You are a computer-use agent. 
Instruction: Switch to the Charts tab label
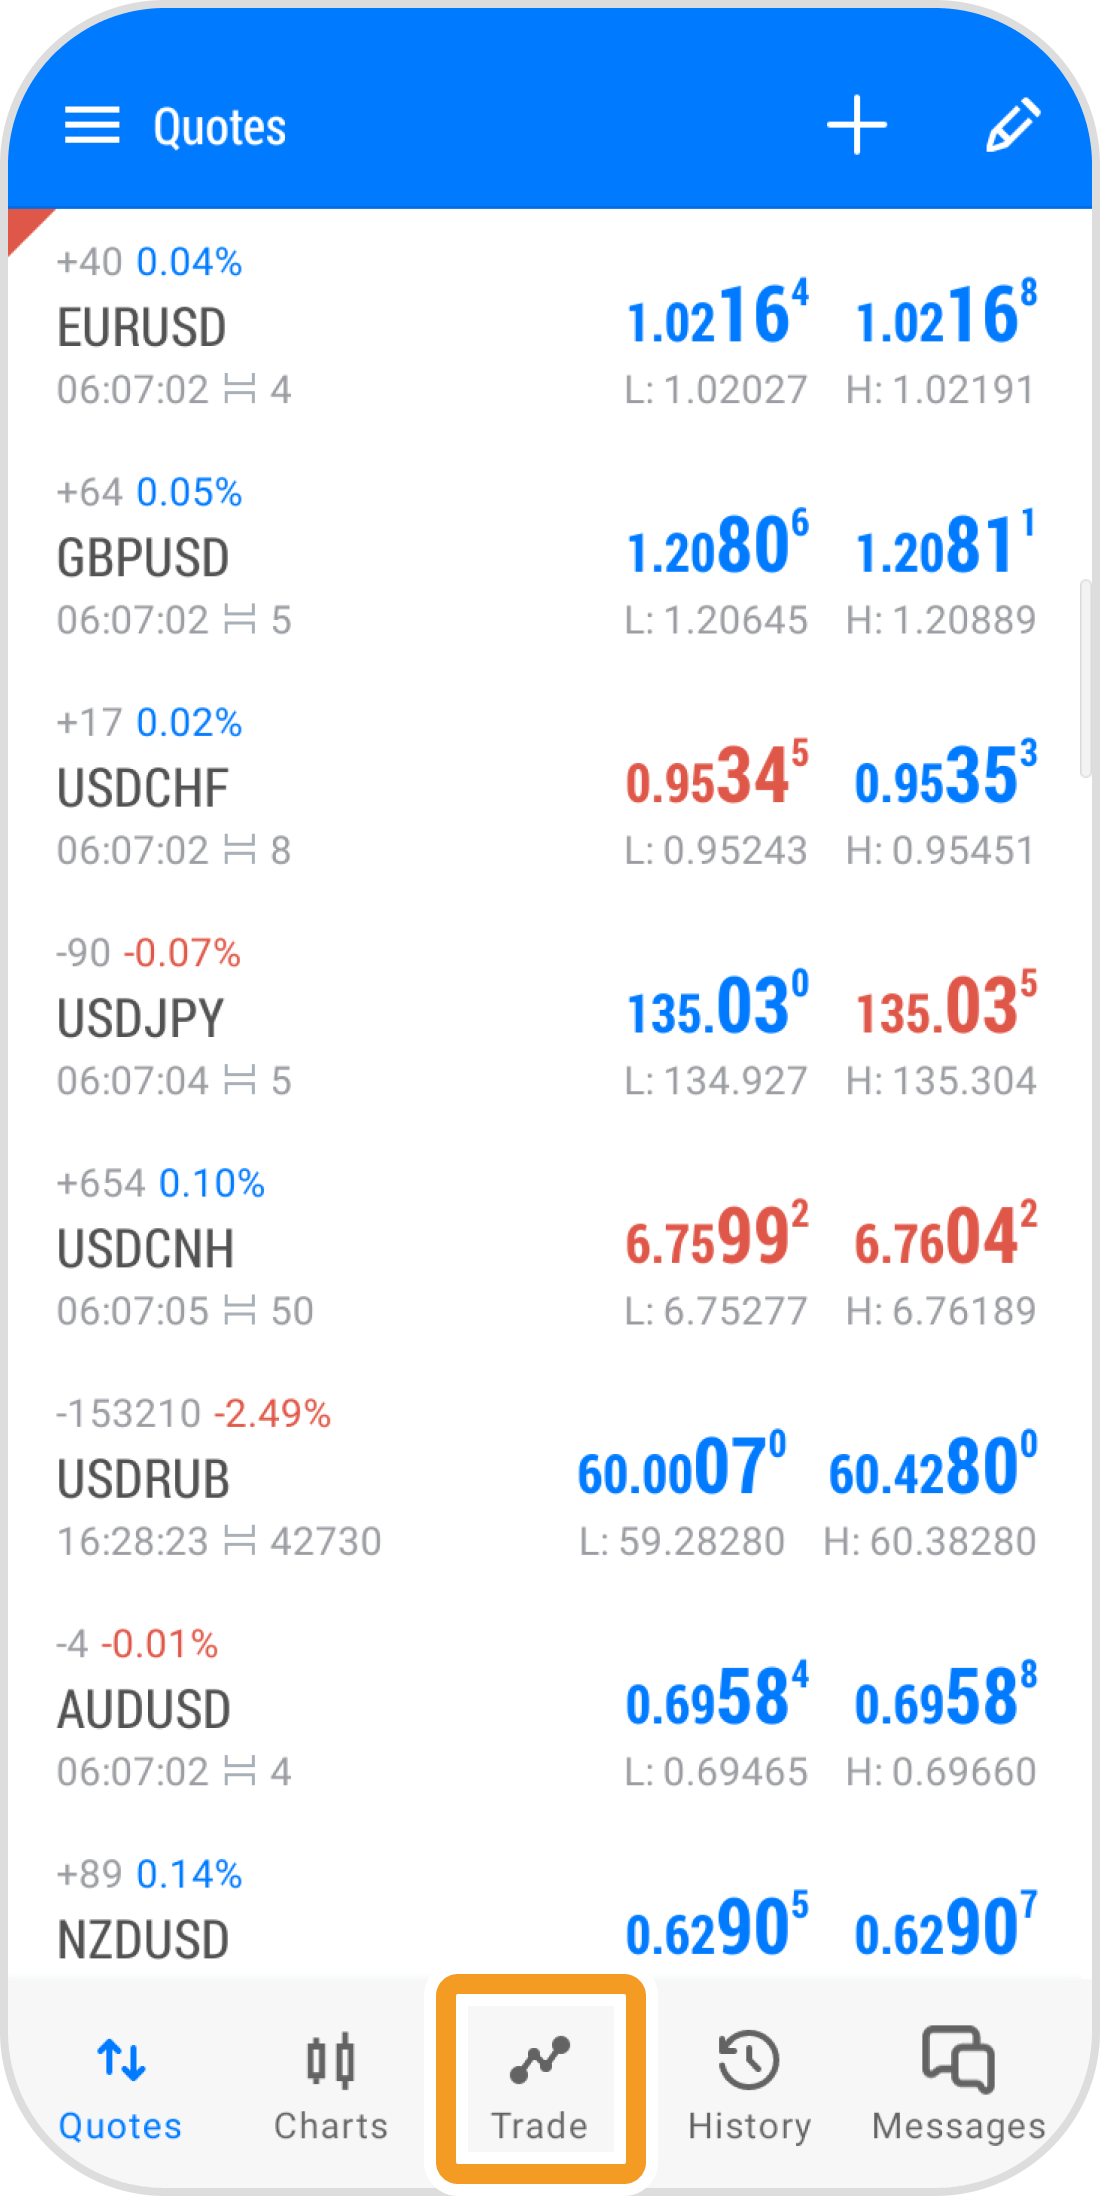331,2126
